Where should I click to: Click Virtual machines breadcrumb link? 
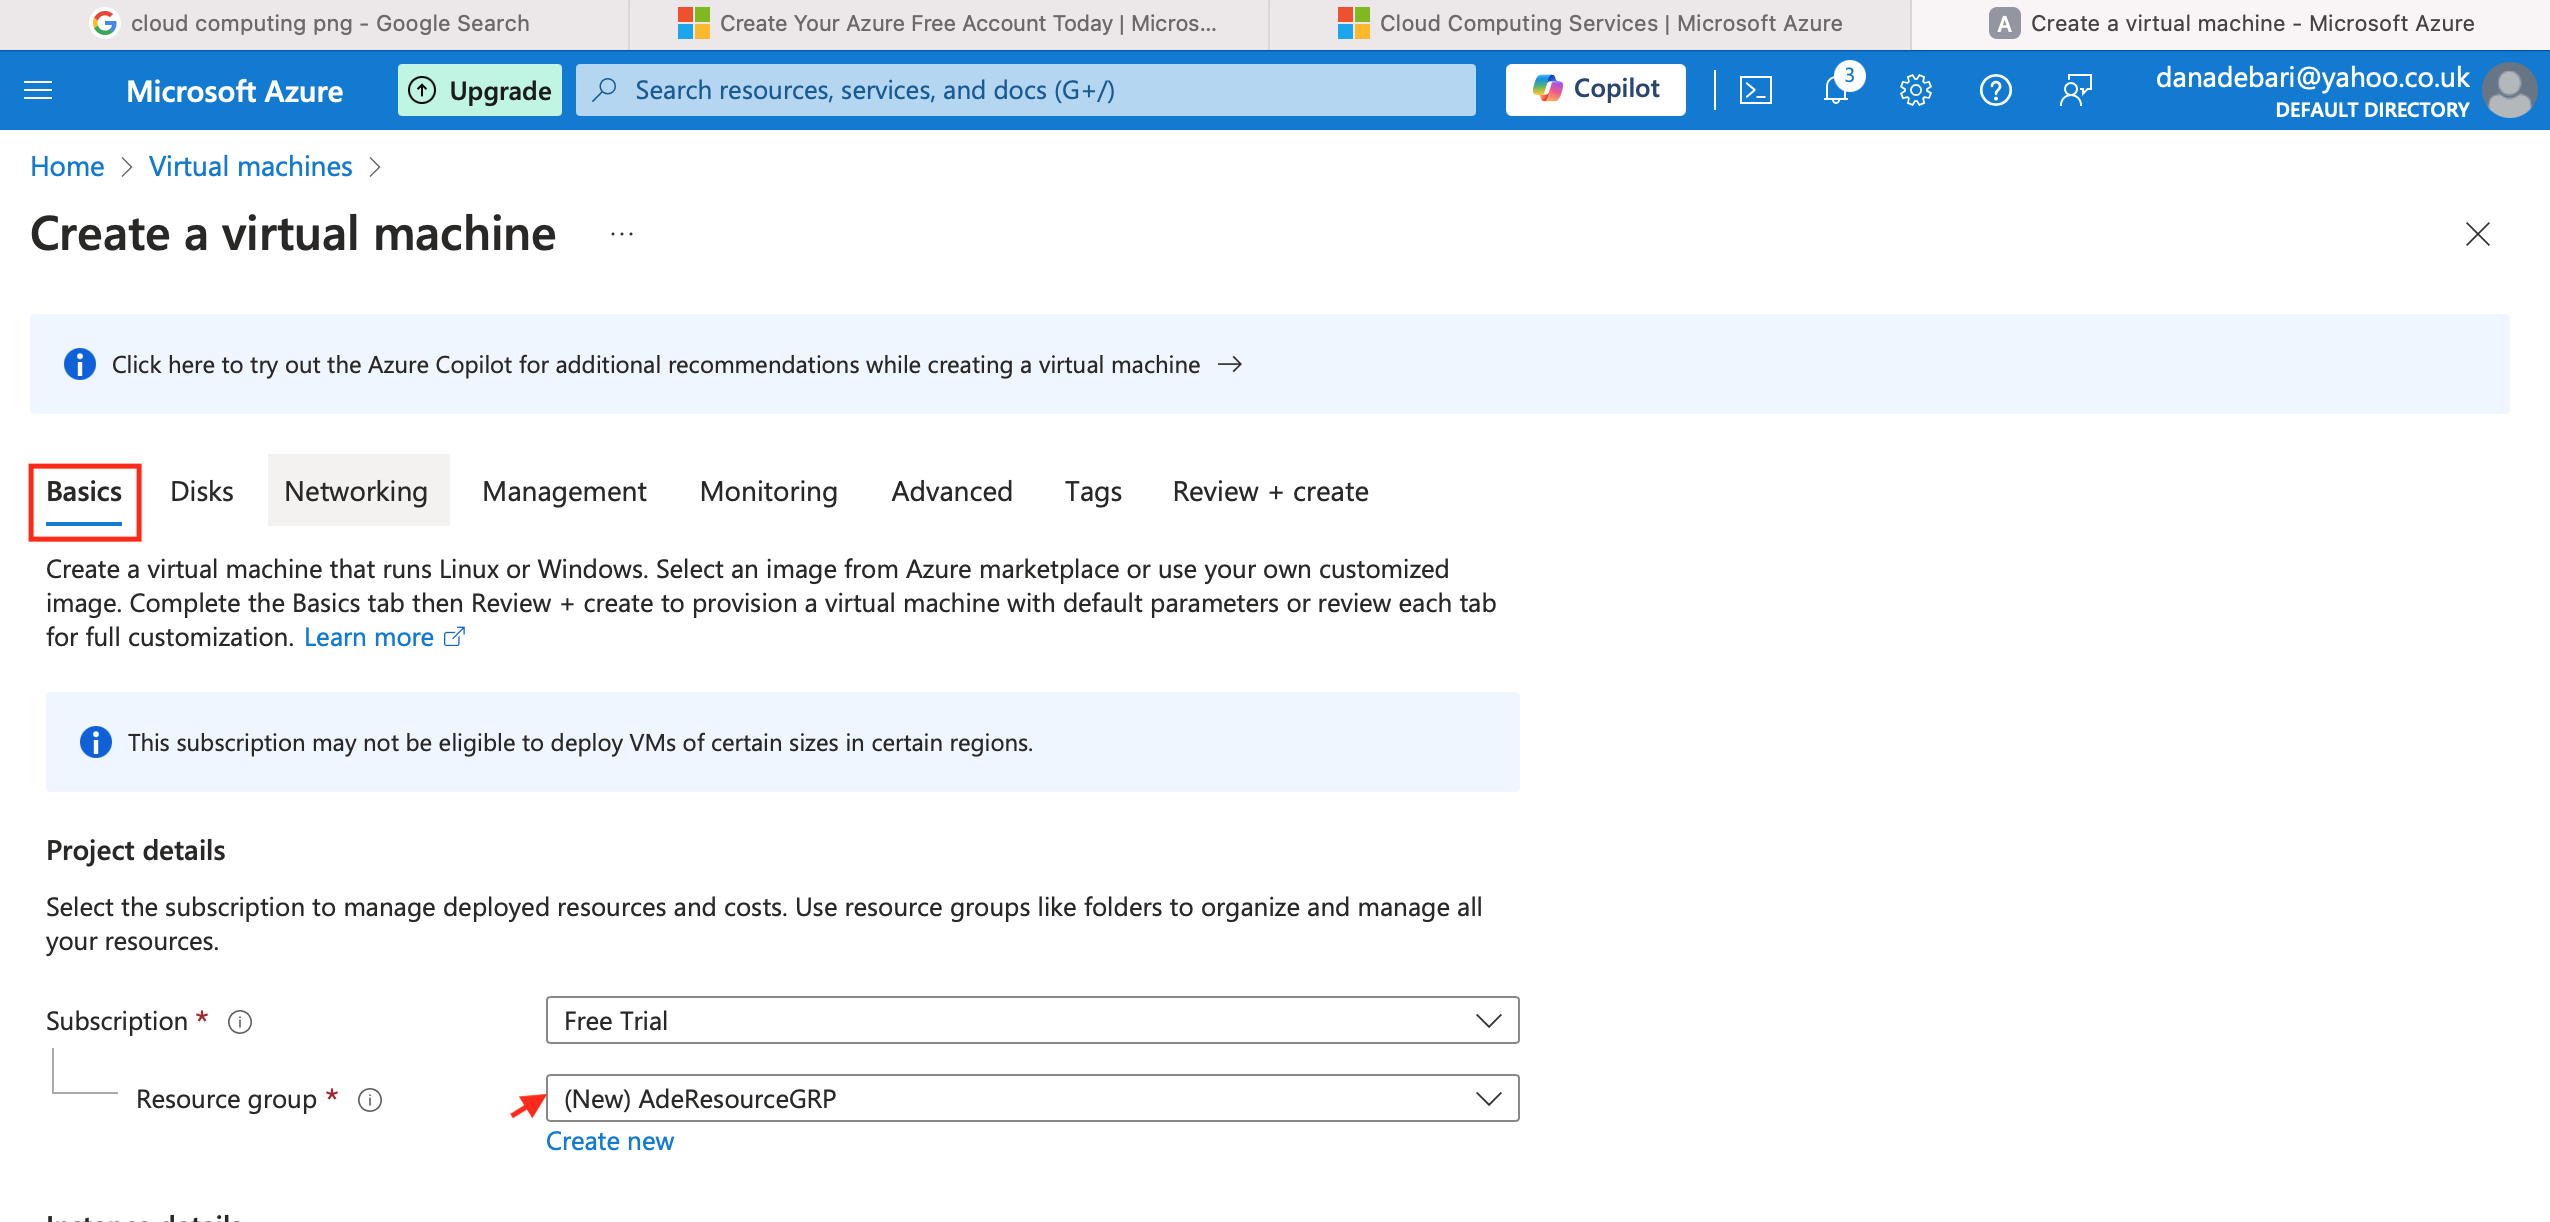[x=250, y=166]
